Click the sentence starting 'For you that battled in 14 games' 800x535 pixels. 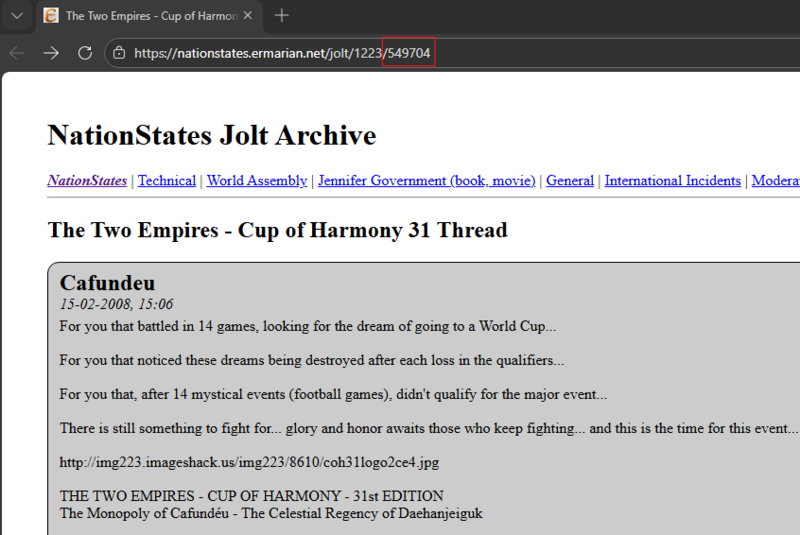[x=308, y=326]
